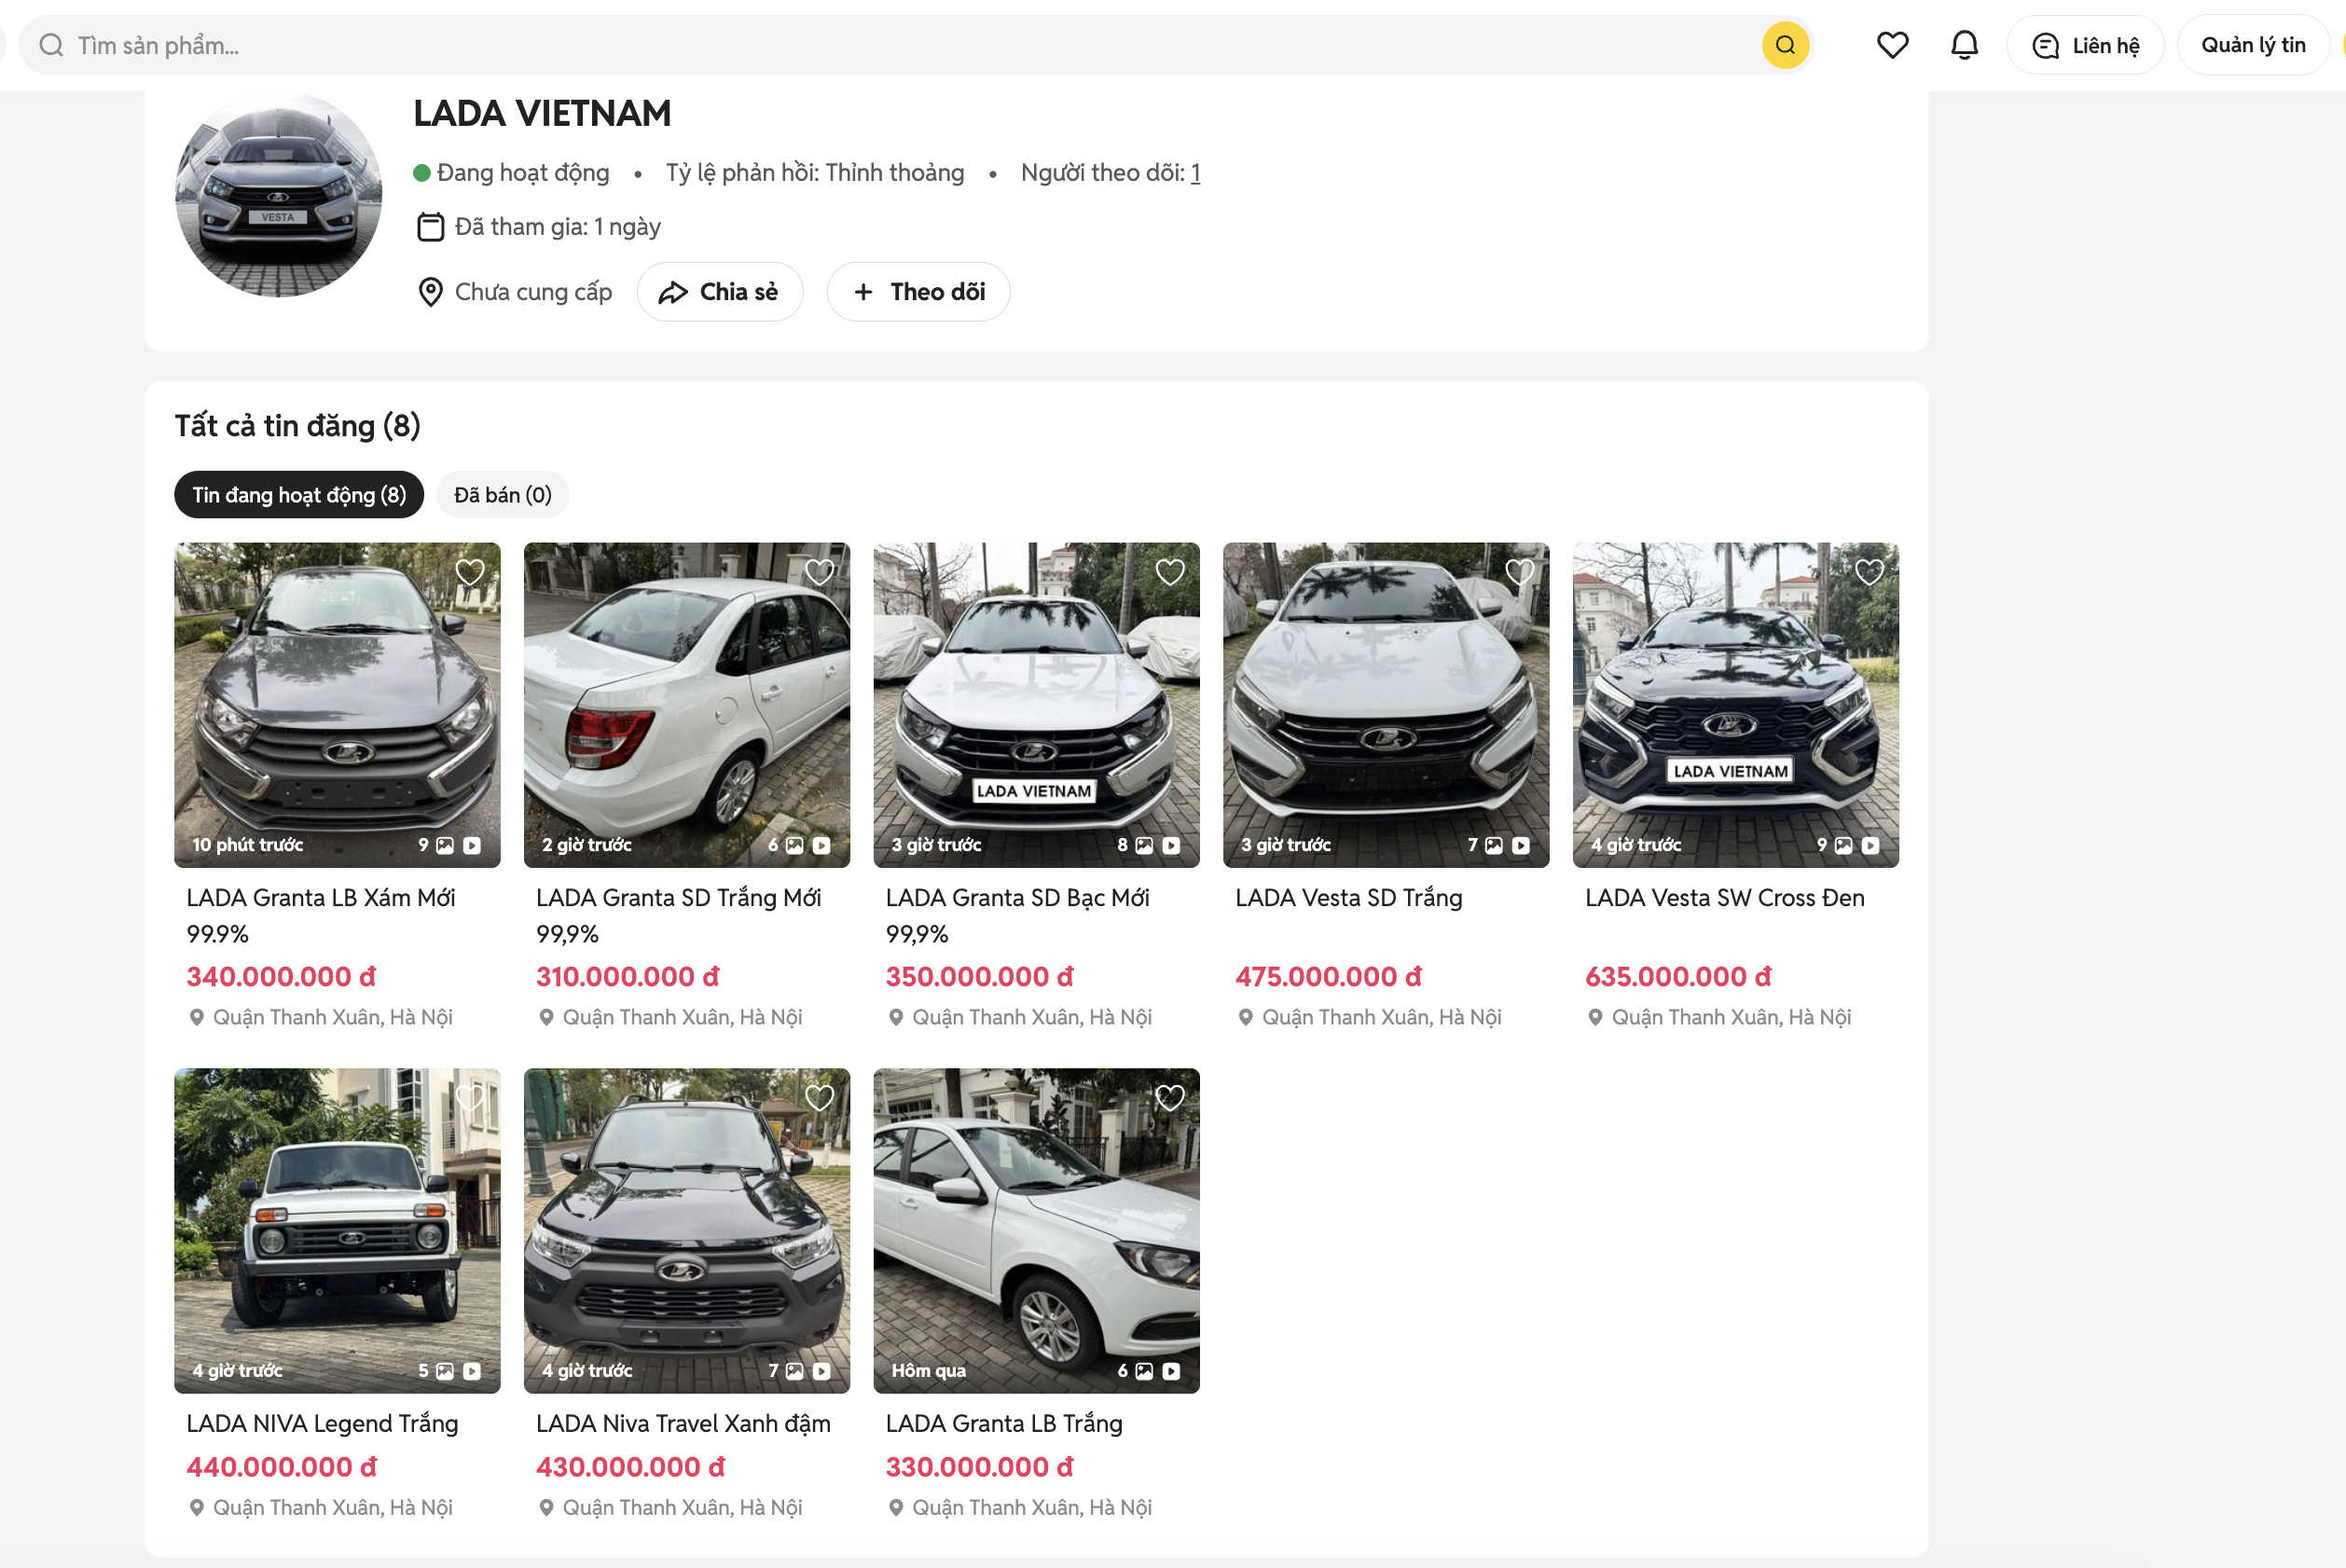Click image count icon on Vesta SW Cross photo
This screenshot has height=1568, width=2346.
point(1843,846)
